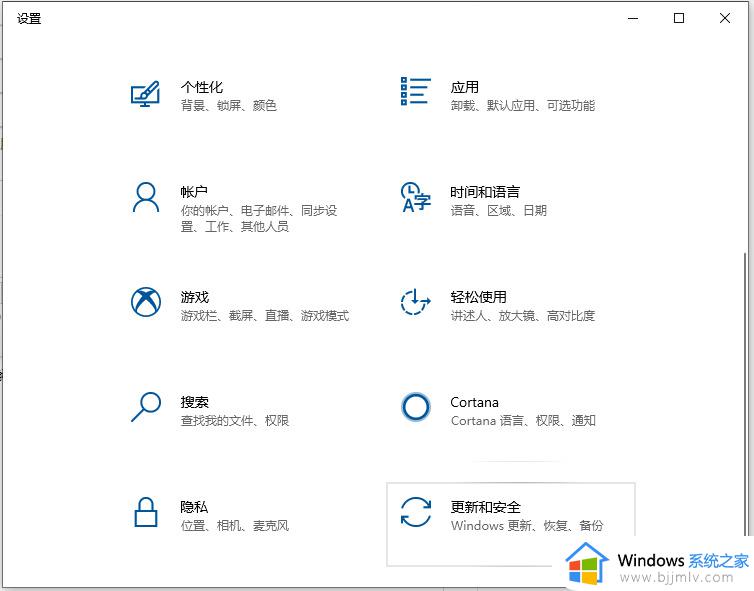Click the 游戏 Xbox icon

[146, 302]
